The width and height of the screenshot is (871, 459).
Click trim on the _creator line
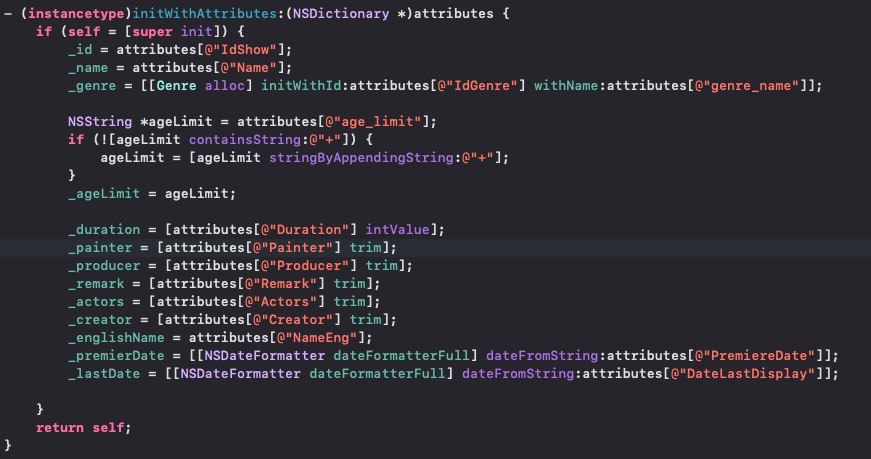(365, 320)
